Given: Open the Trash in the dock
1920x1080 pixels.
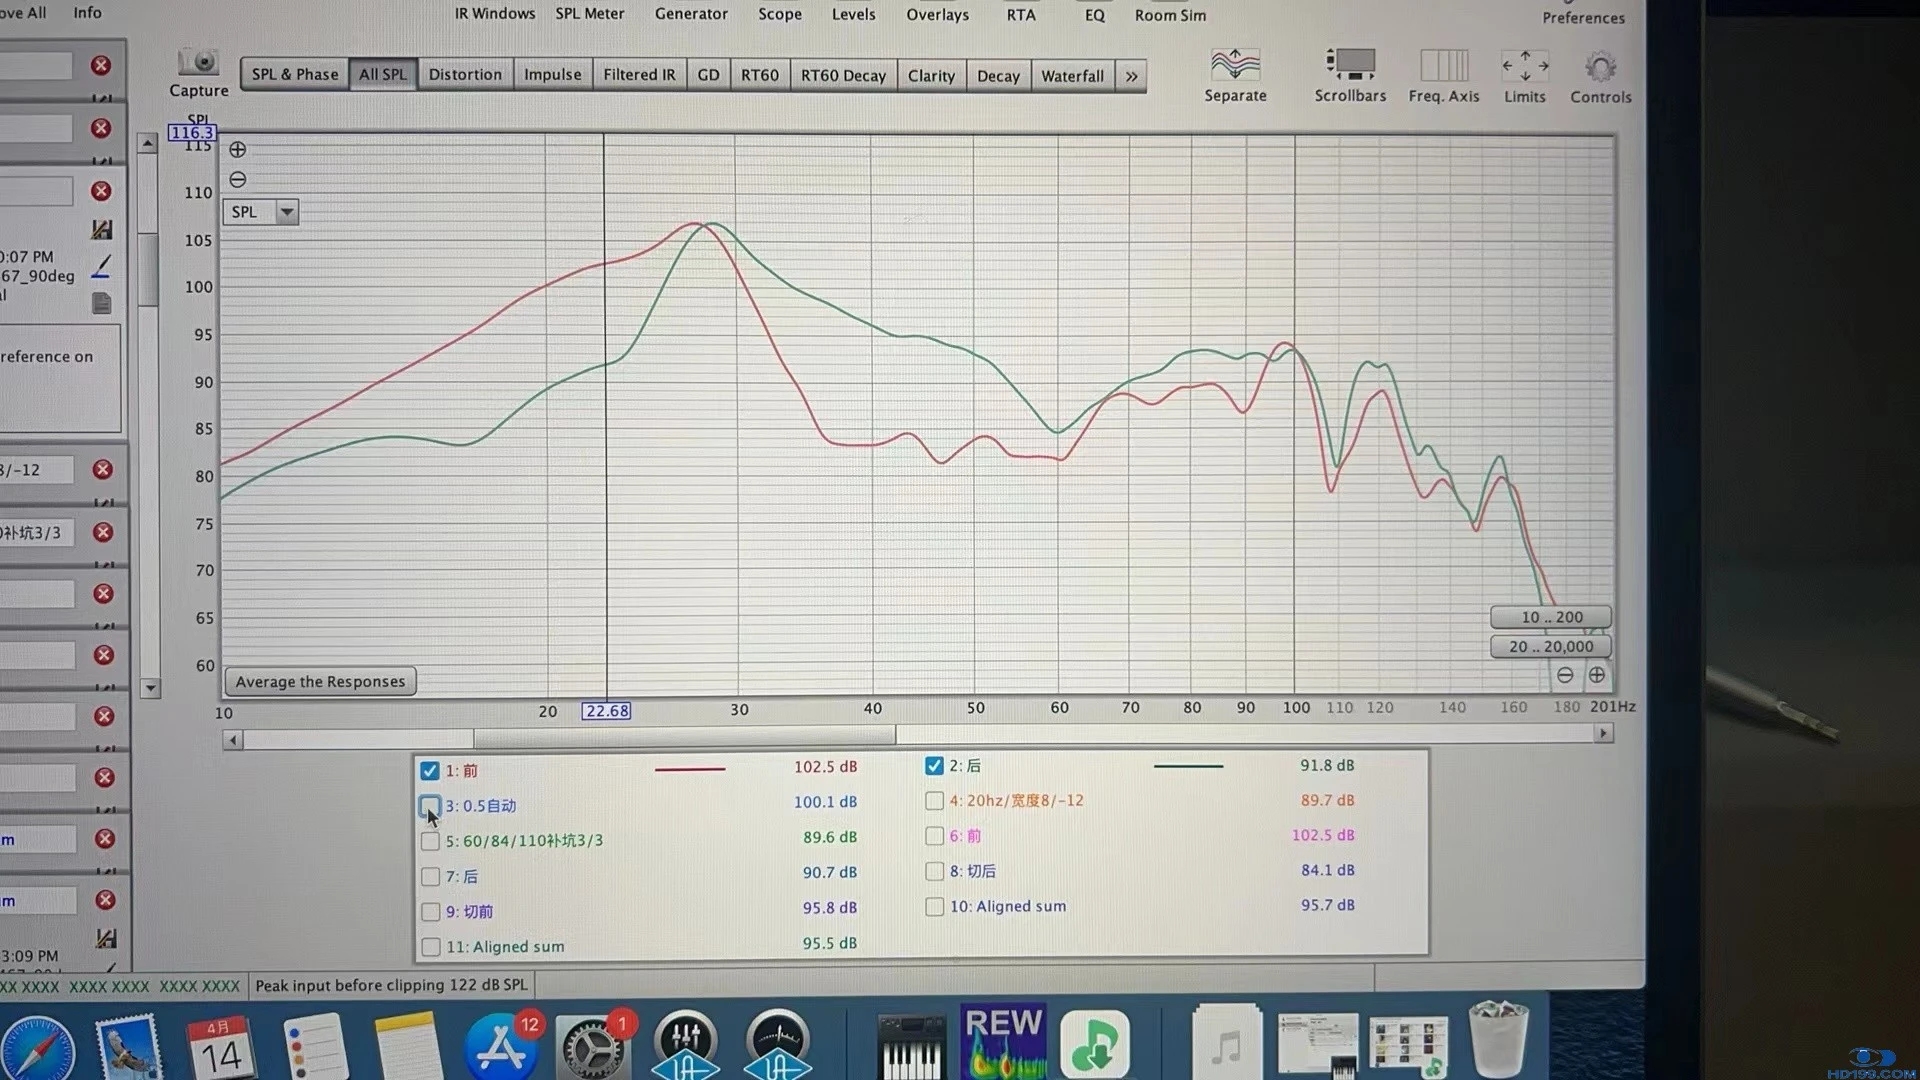Looking at the screenshot, I should pos(1499,1040).
